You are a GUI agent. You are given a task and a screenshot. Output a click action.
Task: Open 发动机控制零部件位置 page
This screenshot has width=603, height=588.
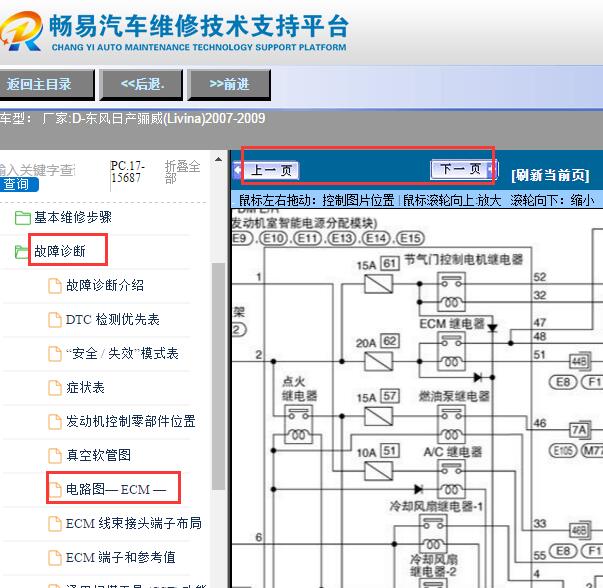[130, 421]
